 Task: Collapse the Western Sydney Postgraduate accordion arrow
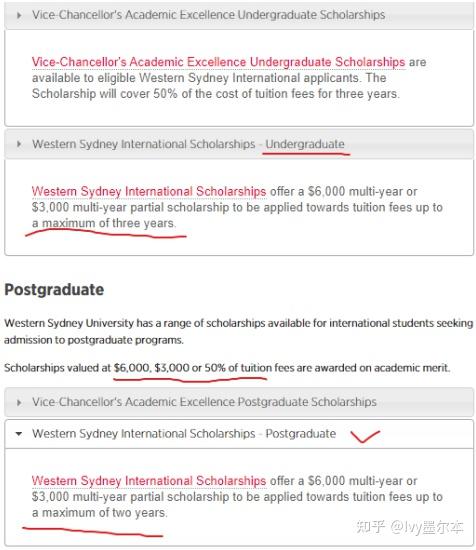tap(19, 434)
